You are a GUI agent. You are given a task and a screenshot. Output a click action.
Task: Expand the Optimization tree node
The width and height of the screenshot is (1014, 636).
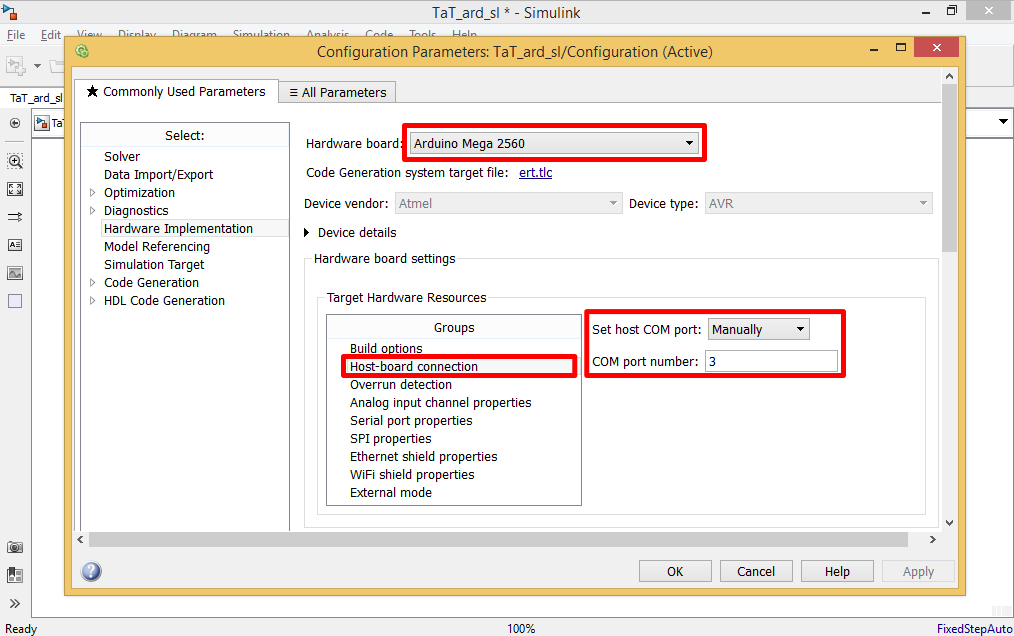pos(92,193)
